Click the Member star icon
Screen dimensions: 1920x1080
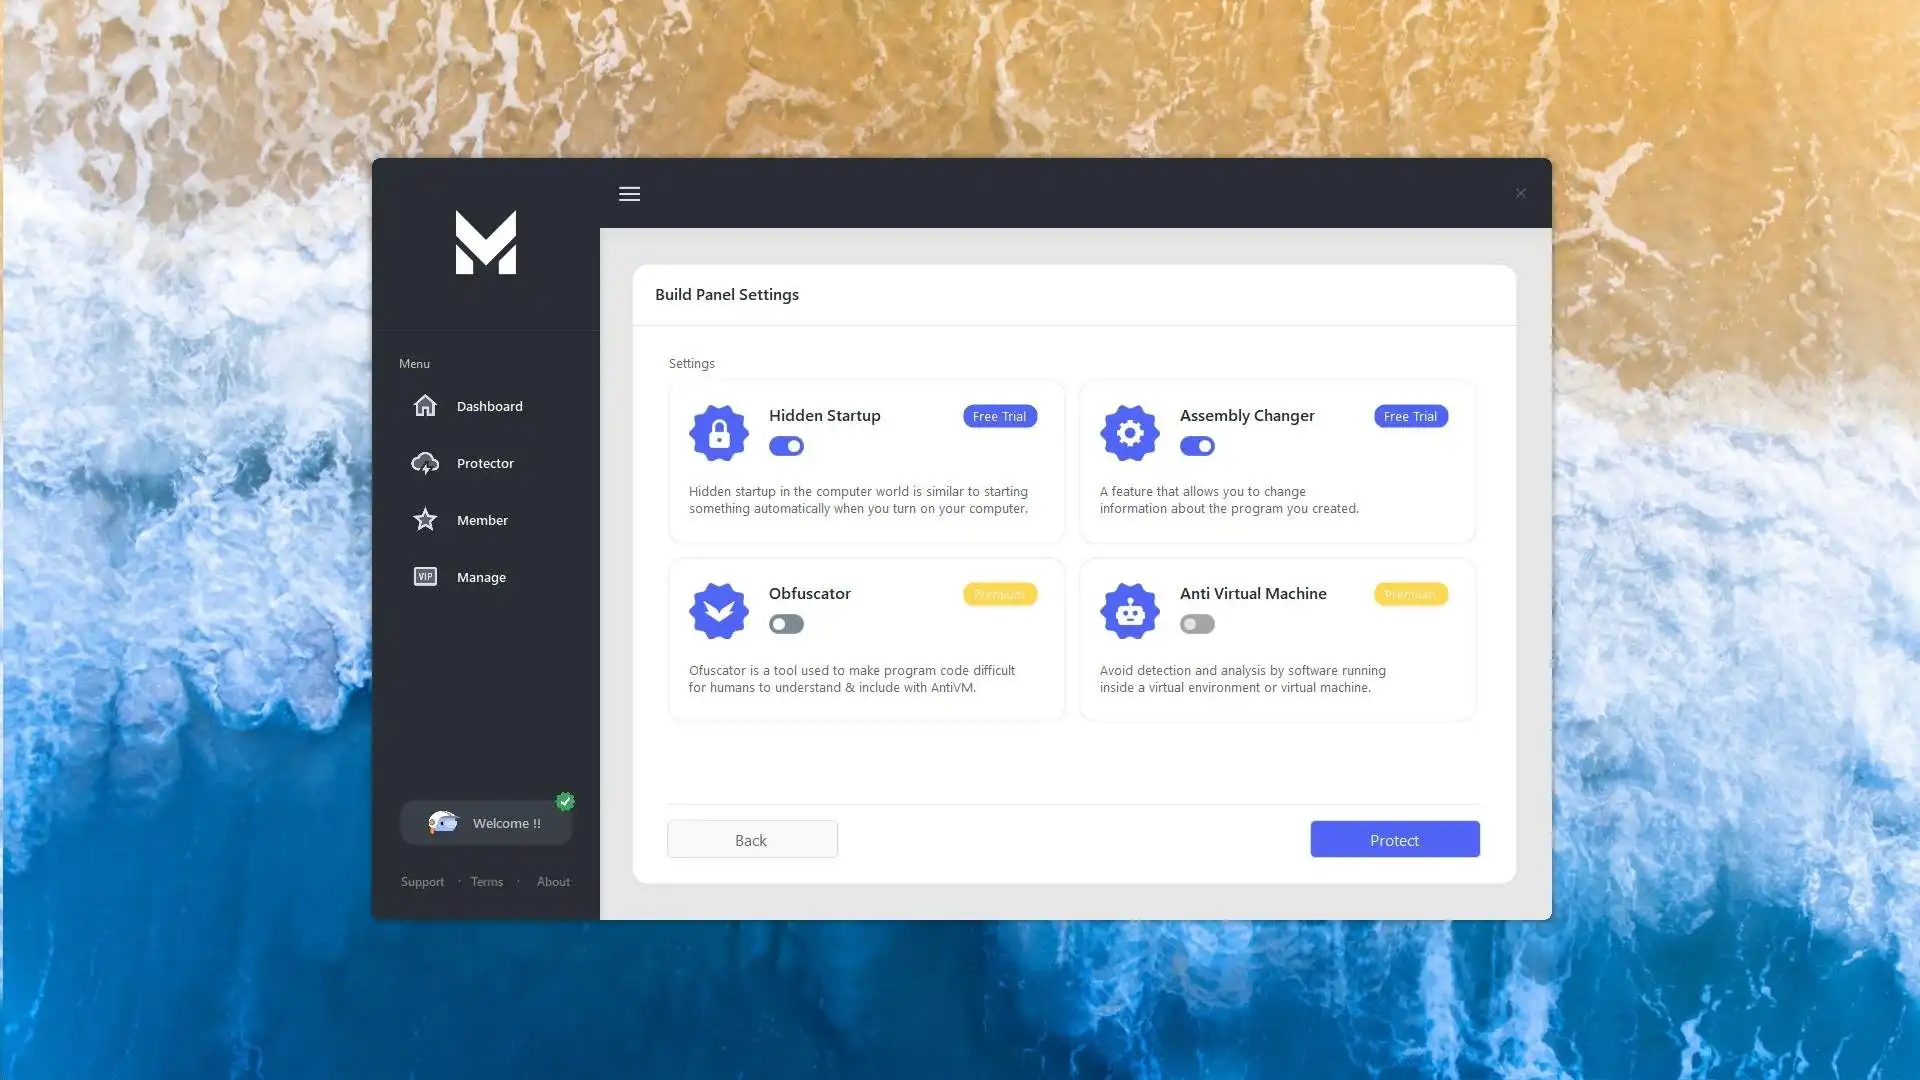[x=425, y=518]
